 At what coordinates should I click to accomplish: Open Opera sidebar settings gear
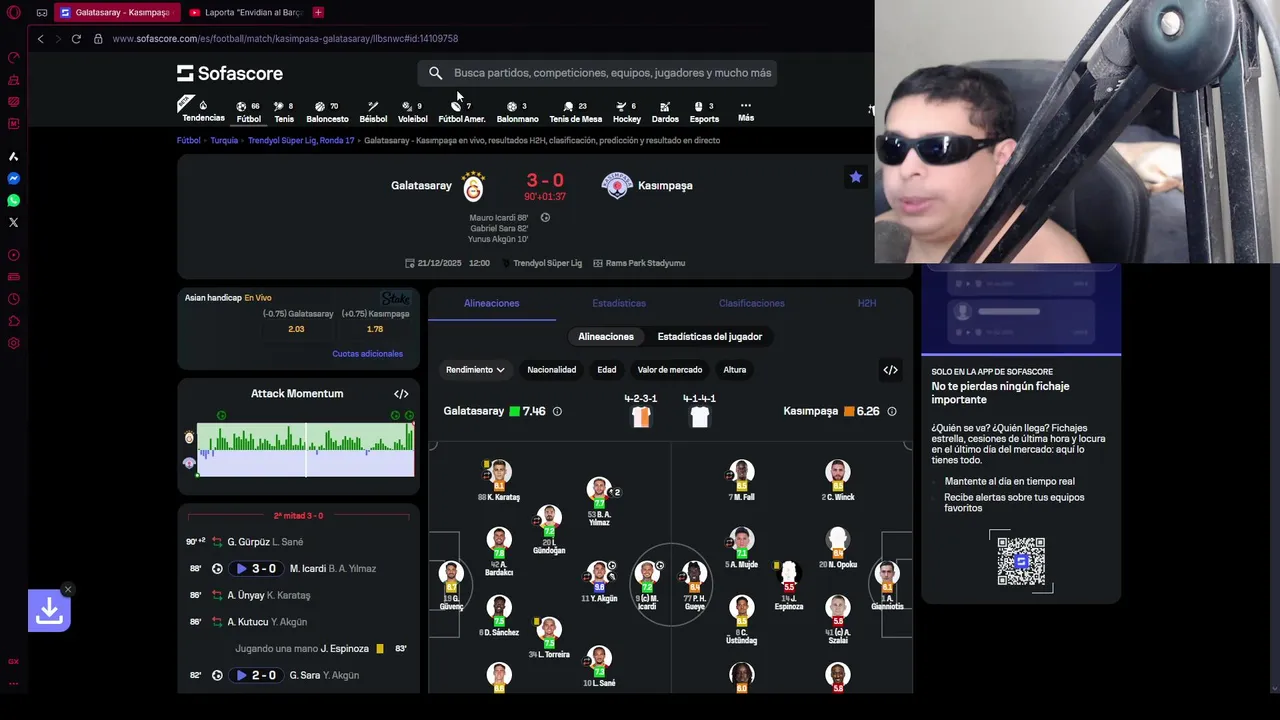tap(14, 343)
